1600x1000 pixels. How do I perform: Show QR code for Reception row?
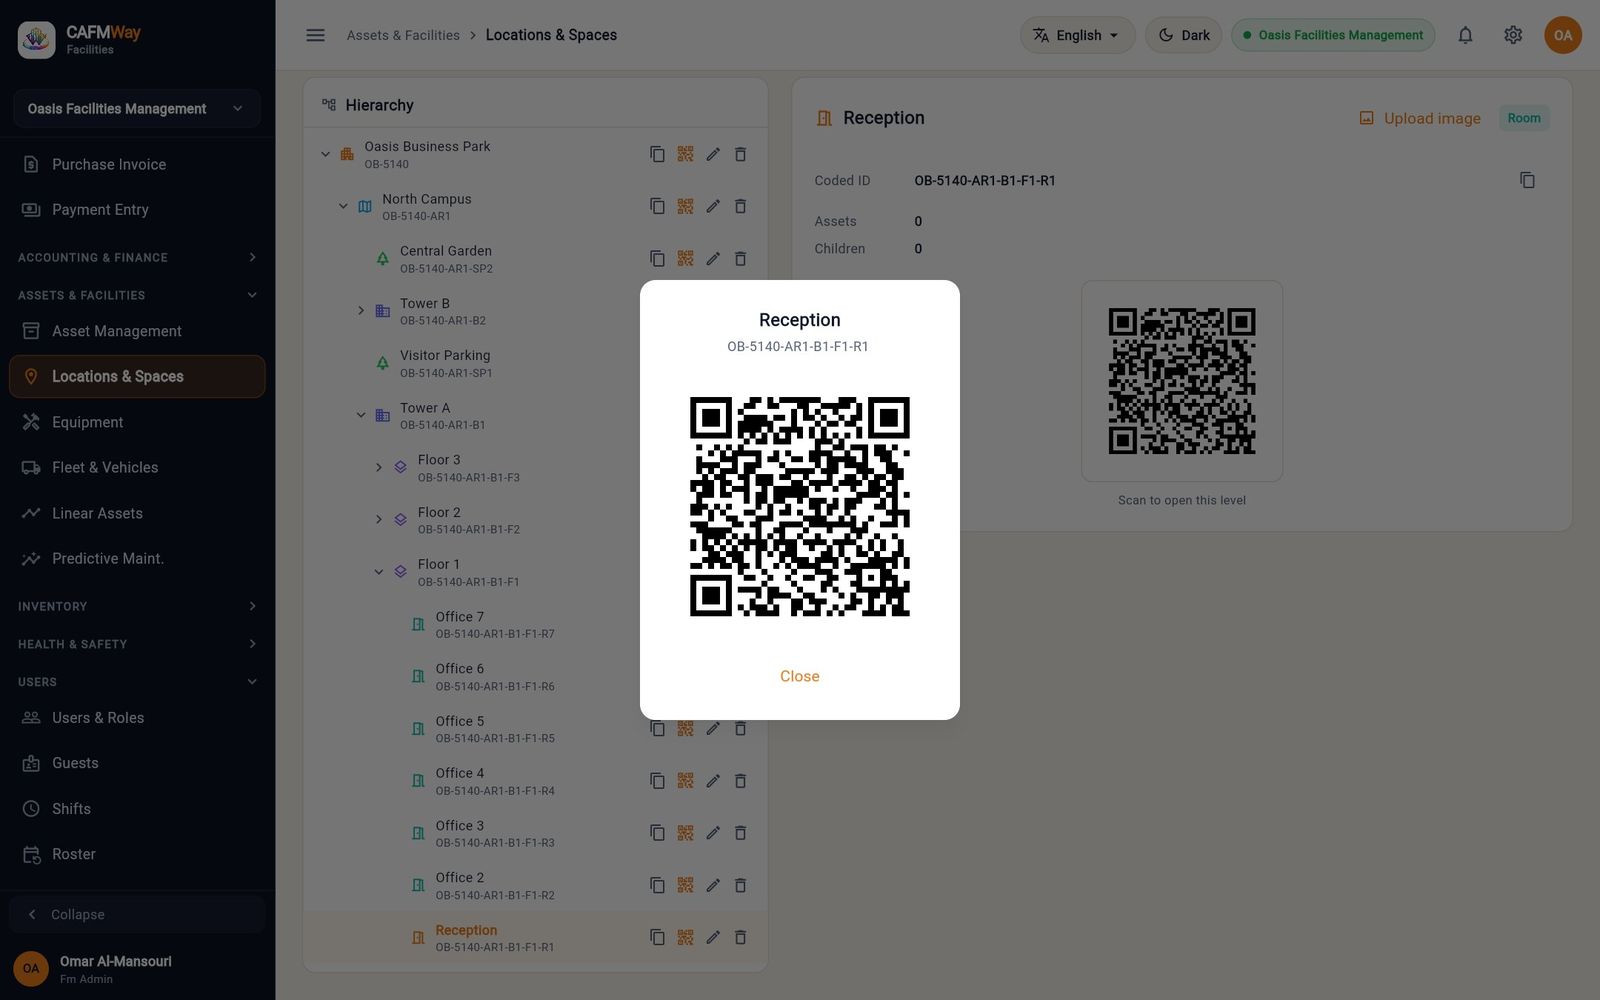685,937
